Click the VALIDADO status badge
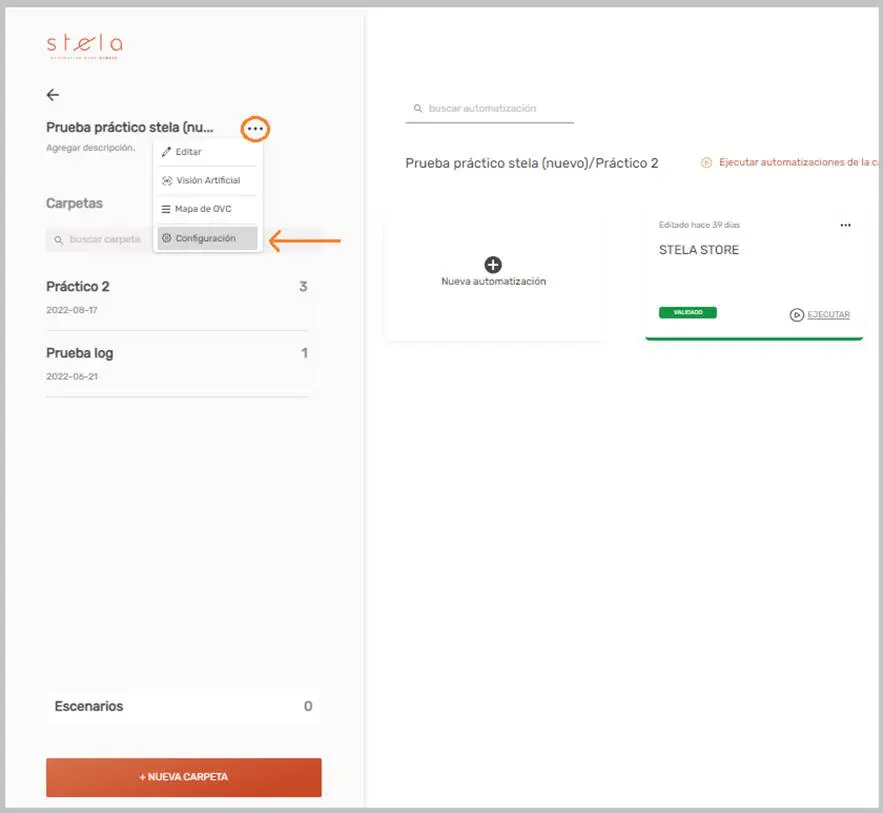883x813 pixels. click(687, 312)
